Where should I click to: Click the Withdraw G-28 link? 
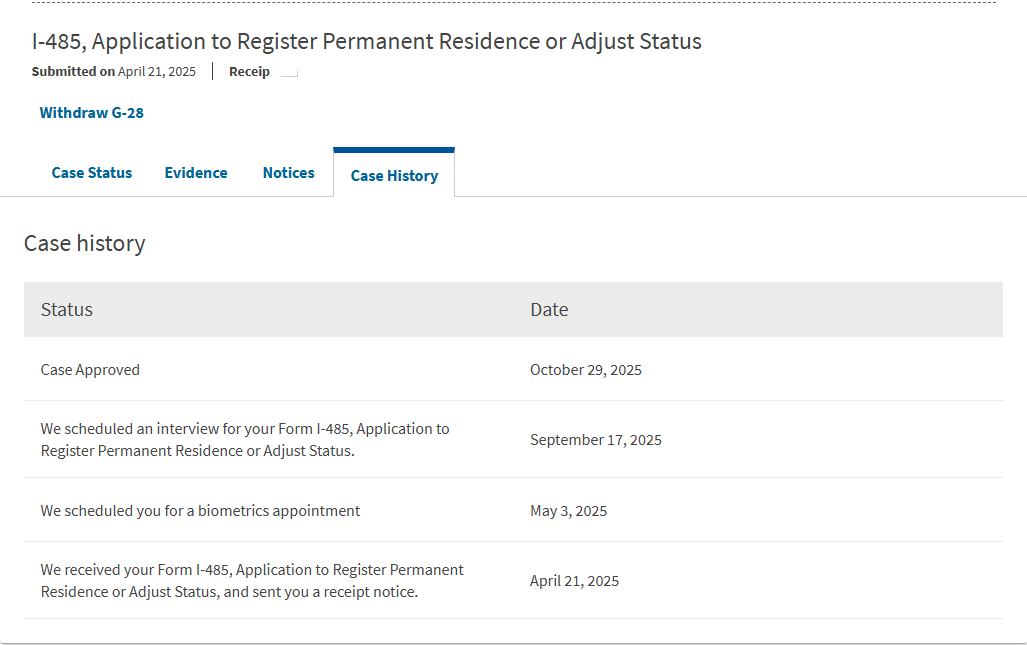point(92,113)
